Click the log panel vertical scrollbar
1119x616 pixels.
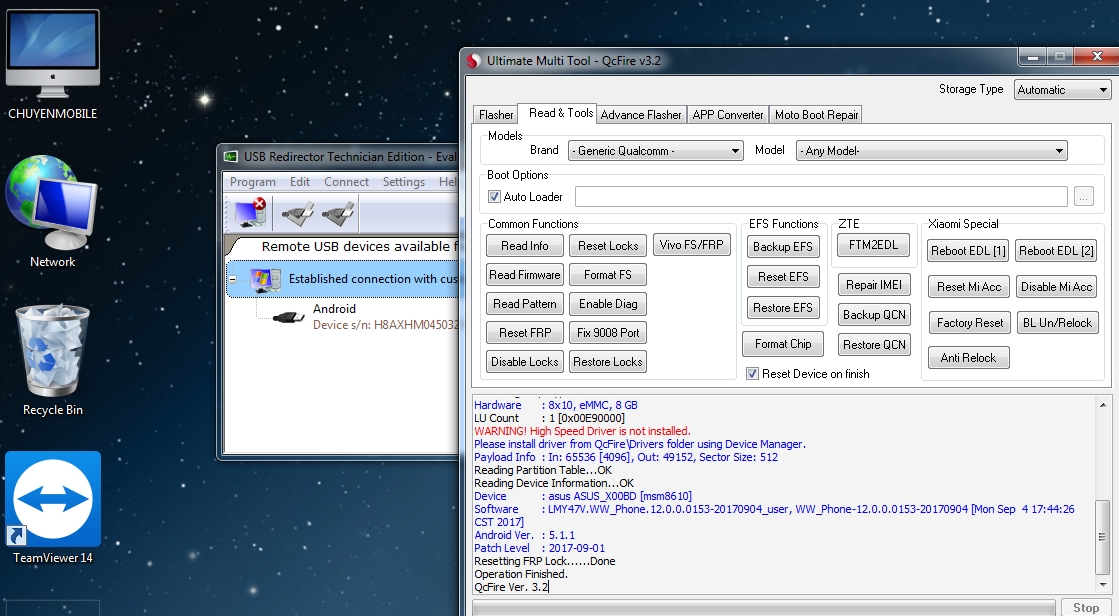pyautogui.click(x=1103, y=493)
